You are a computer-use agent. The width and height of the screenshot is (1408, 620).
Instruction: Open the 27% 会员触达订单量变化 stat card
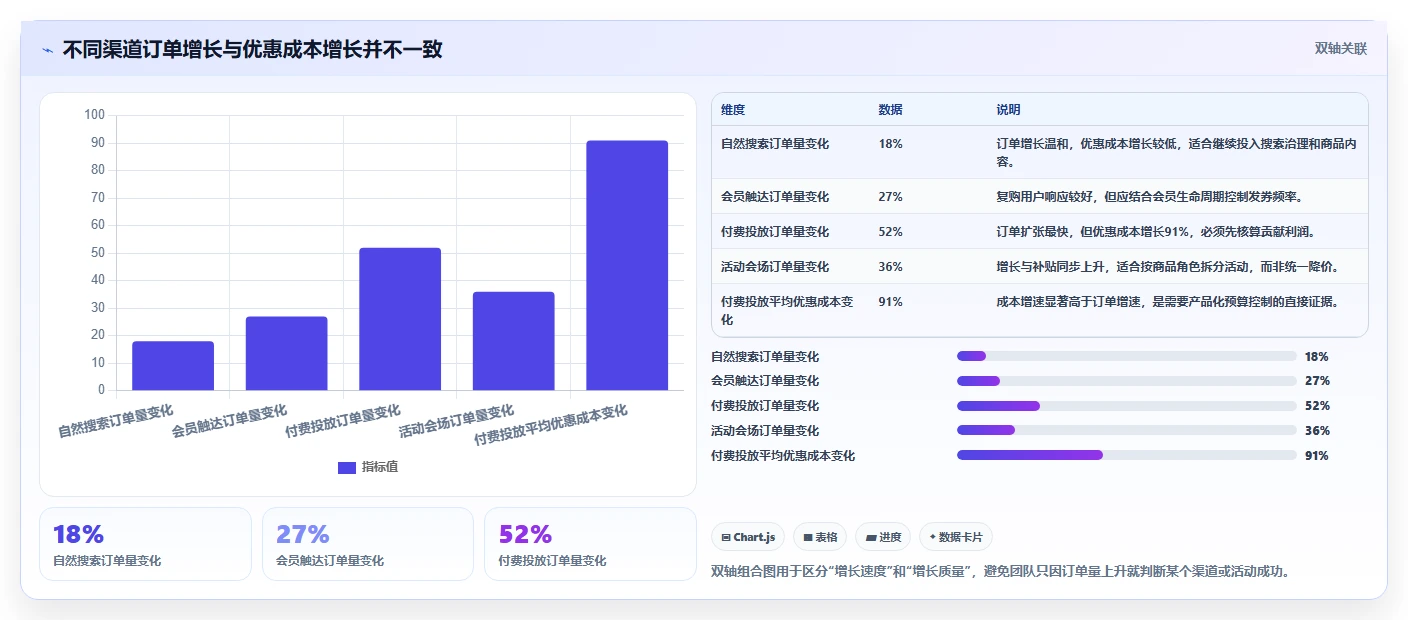click(368, 544)
